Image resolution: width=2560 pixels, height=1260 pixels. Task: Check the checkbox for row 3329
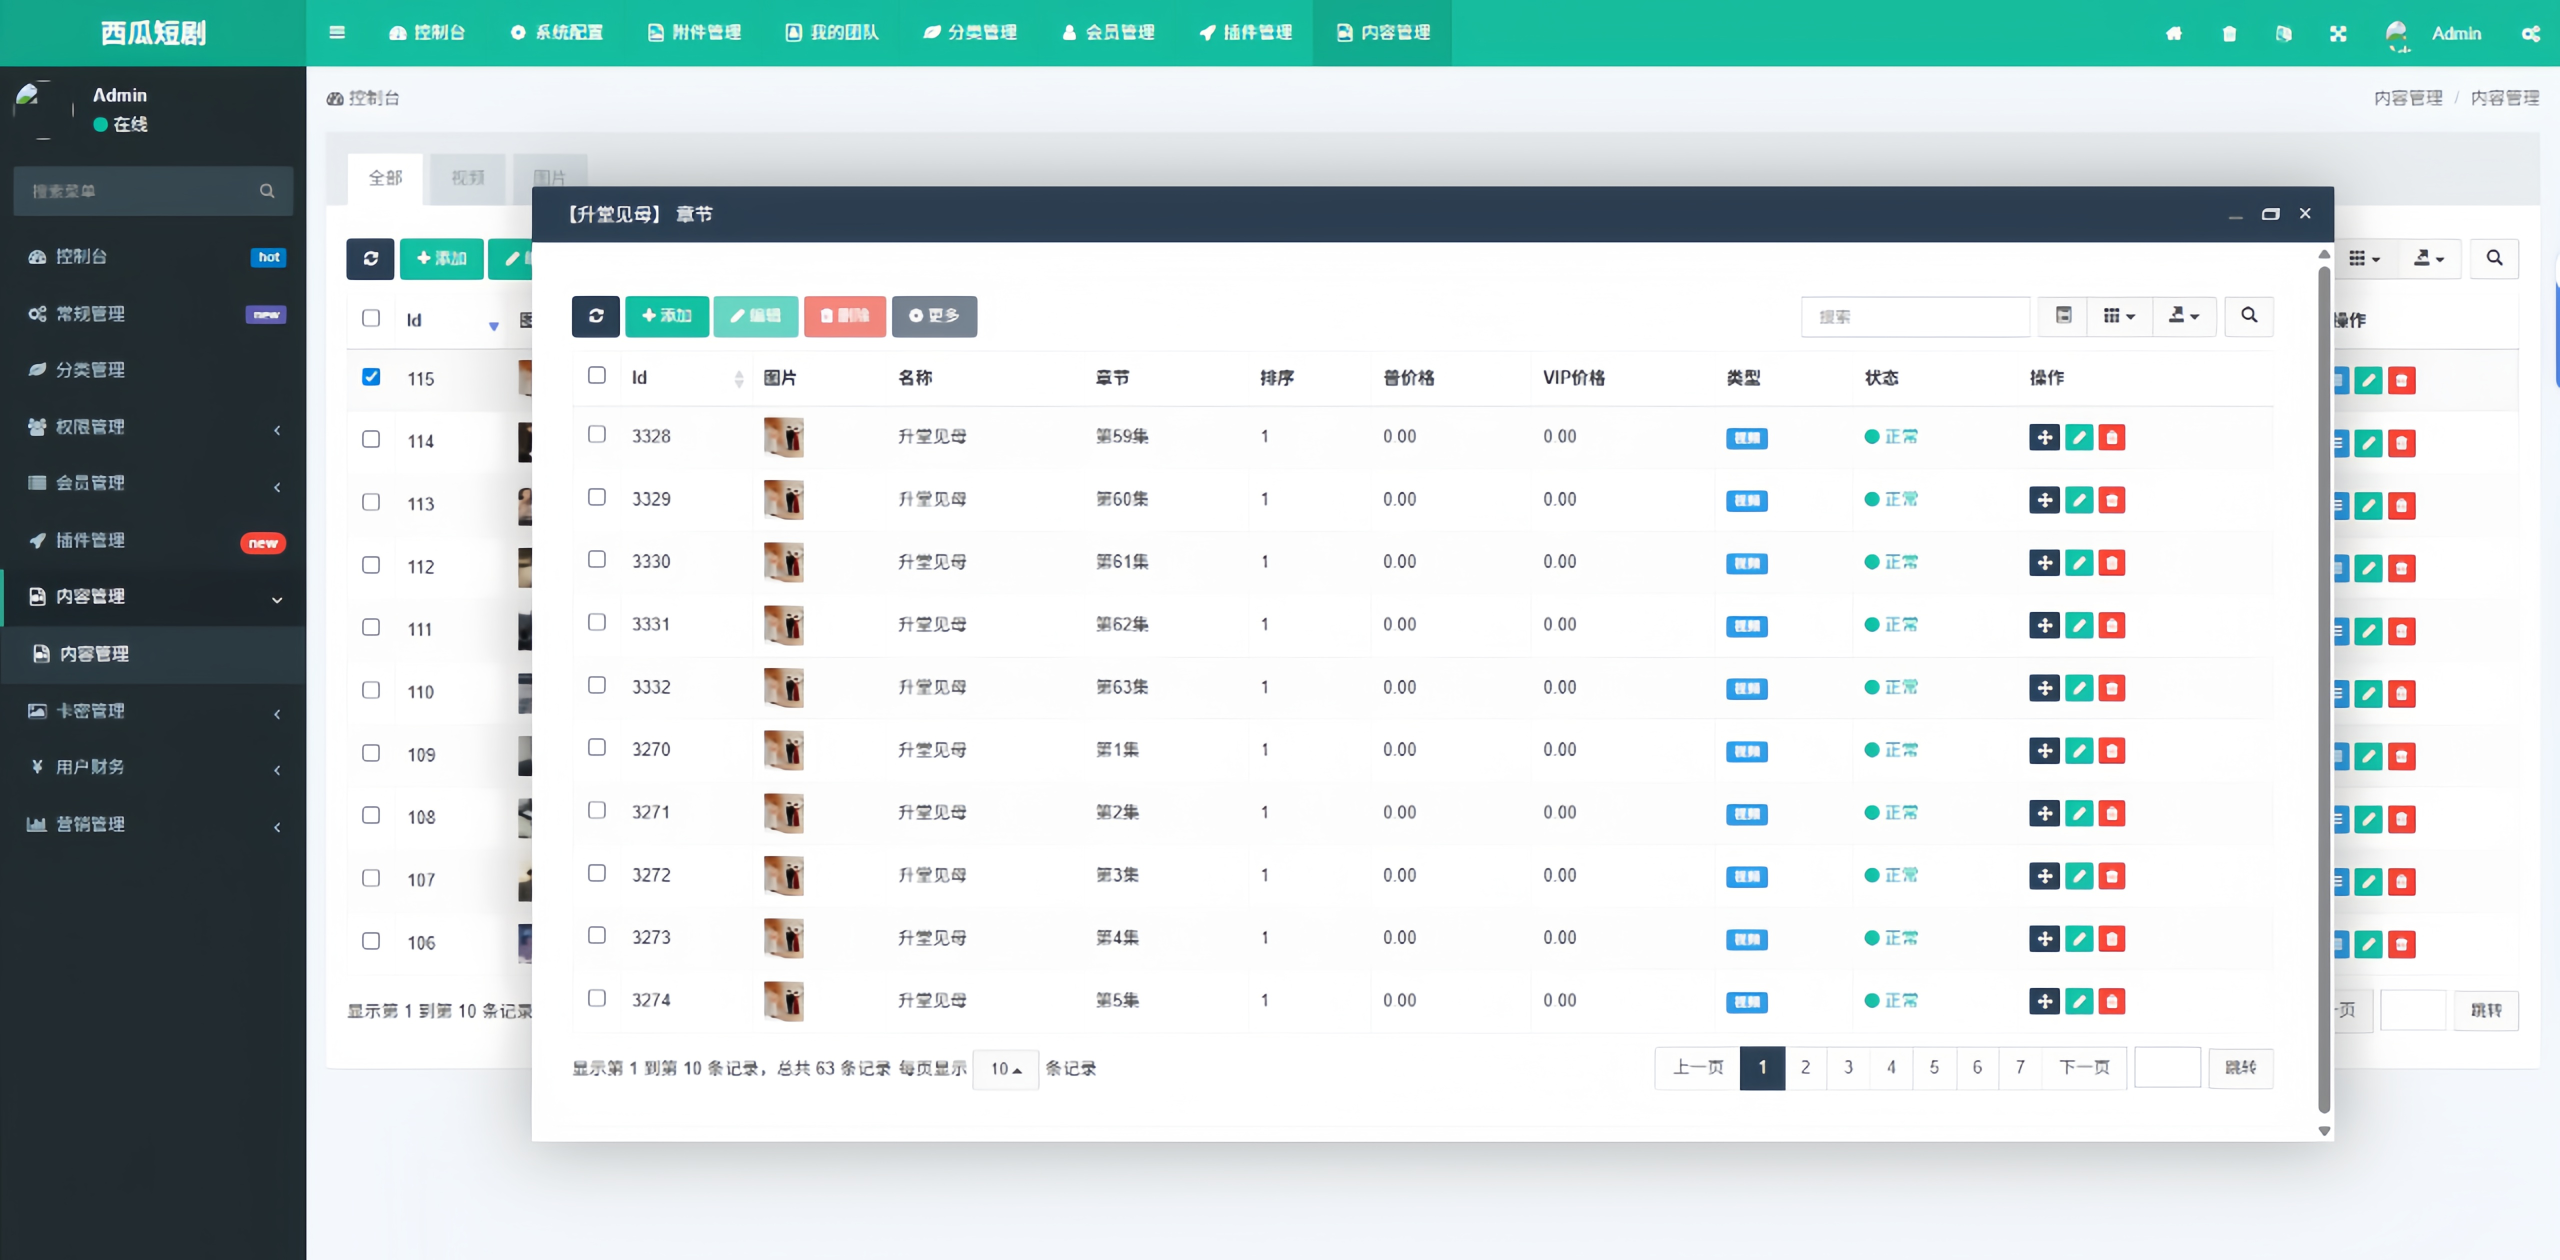[596, 497]
